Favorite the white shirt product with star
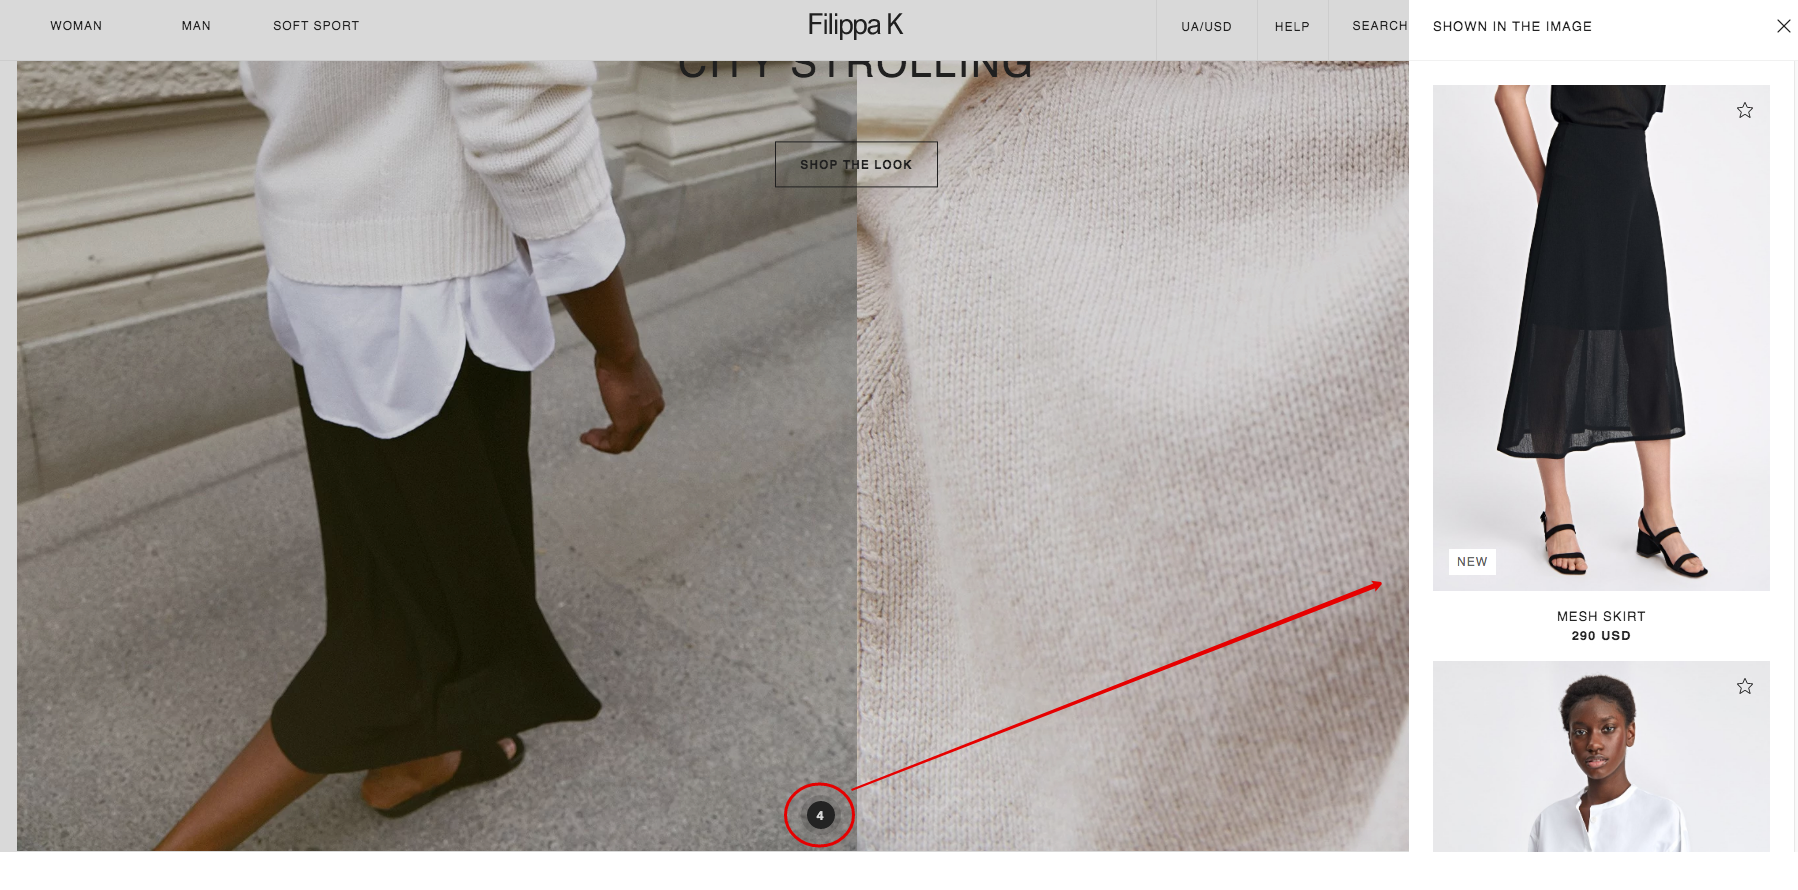Image resolution: width=1798 pixels, height=890 pixels. tap(1745, 686)
